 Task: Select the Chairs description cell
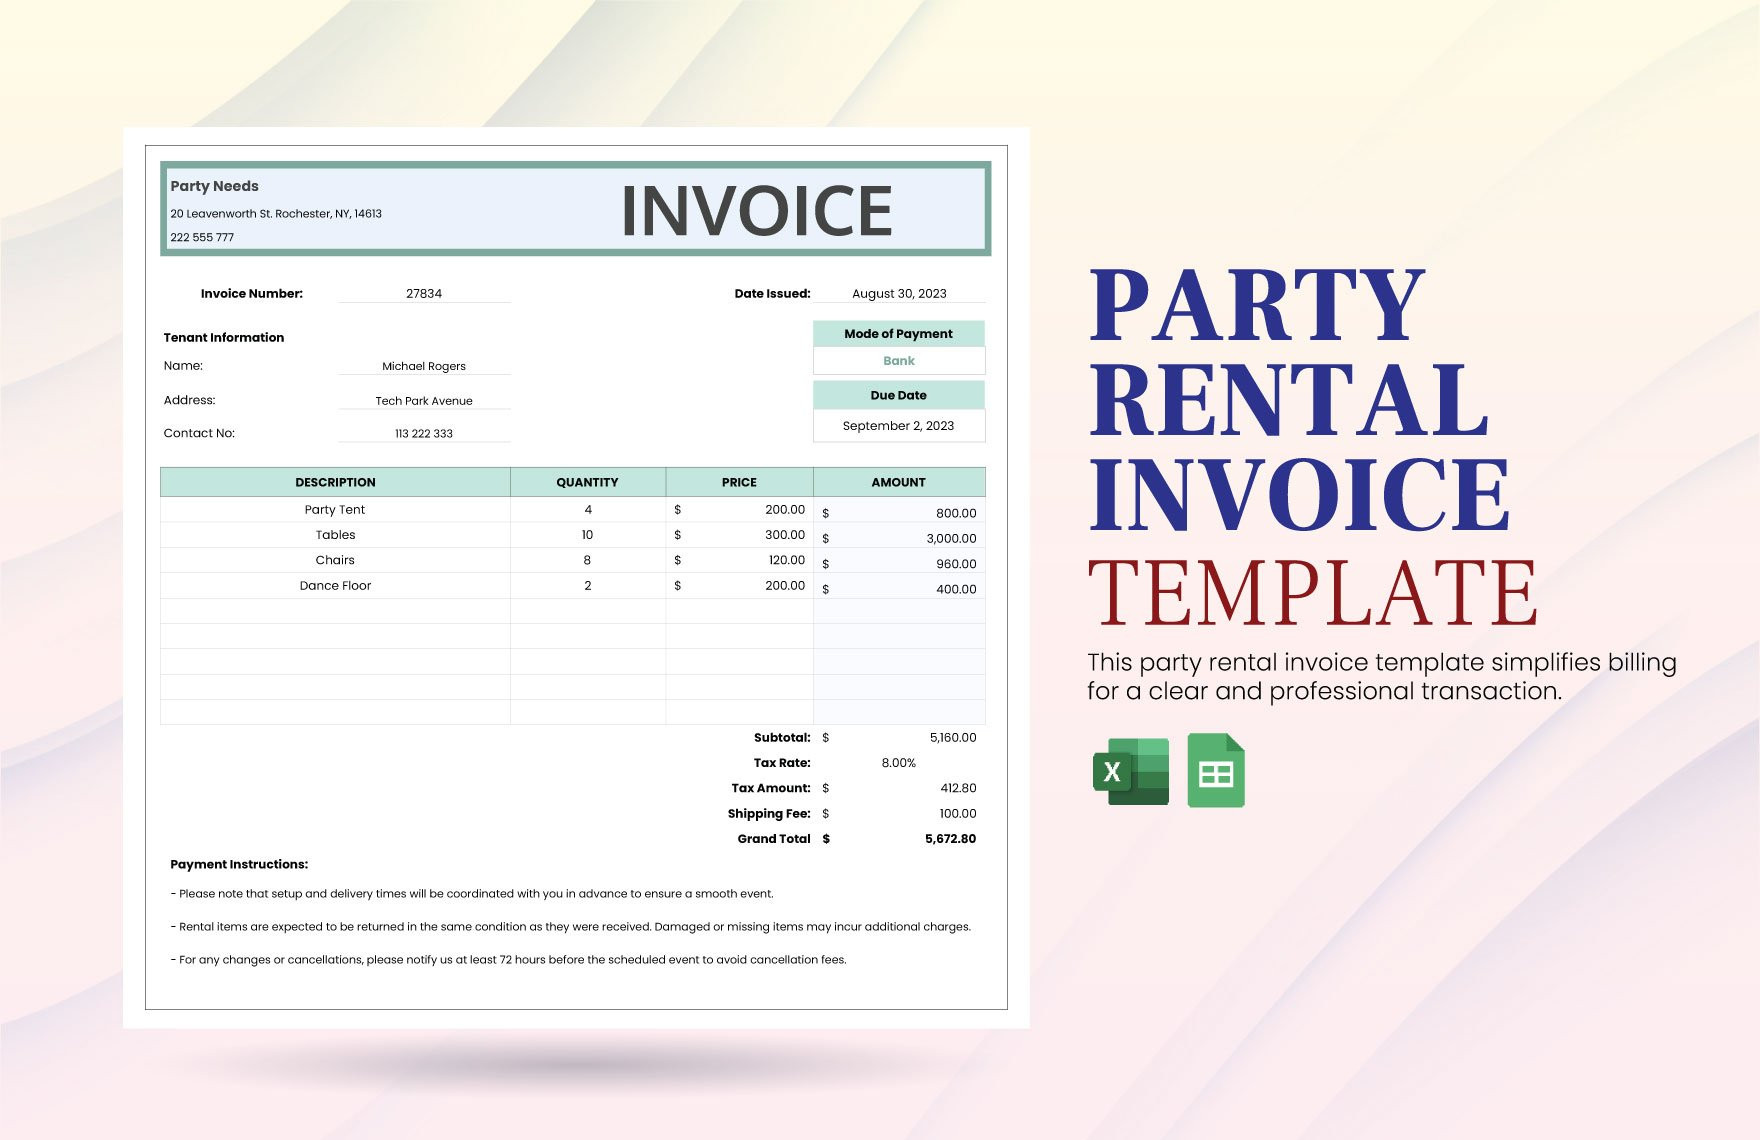click(x=335, y=560)
